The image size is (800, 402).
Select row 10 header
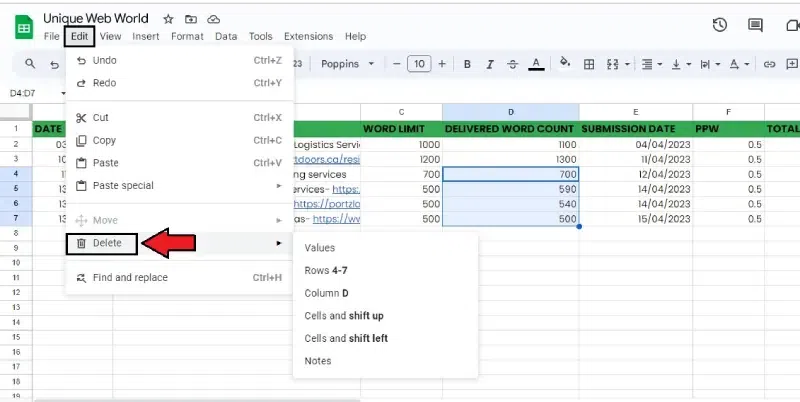16,263
